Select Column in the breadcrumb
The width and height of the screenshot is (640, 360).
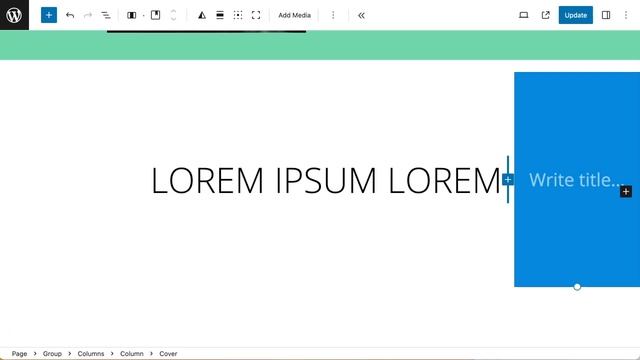point(131,353)
